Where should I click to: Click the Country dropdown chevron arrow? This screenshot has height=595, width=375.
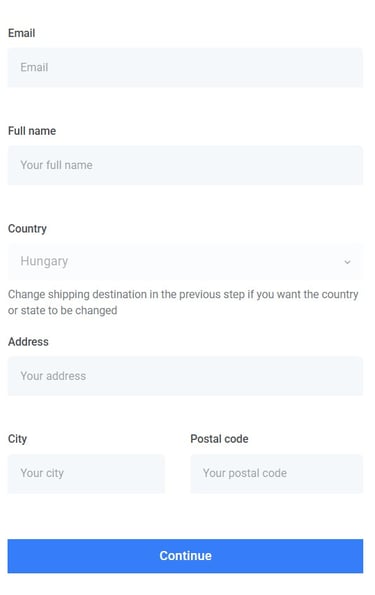coord(347,262)
